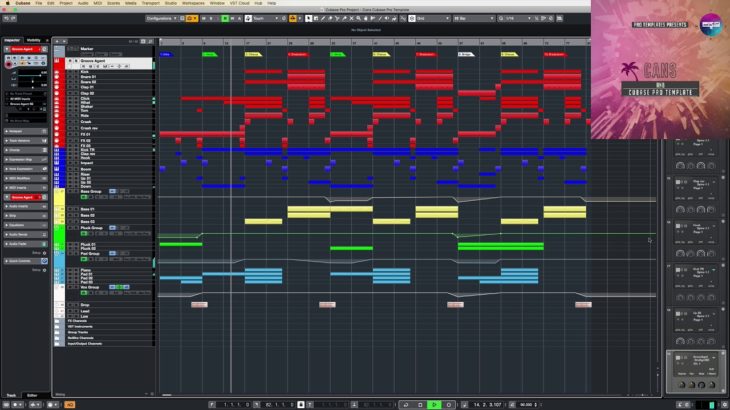Click the Add Track plus button
Image resolution: width=730 pixels, height=410 pixels.
pos(57,41)
